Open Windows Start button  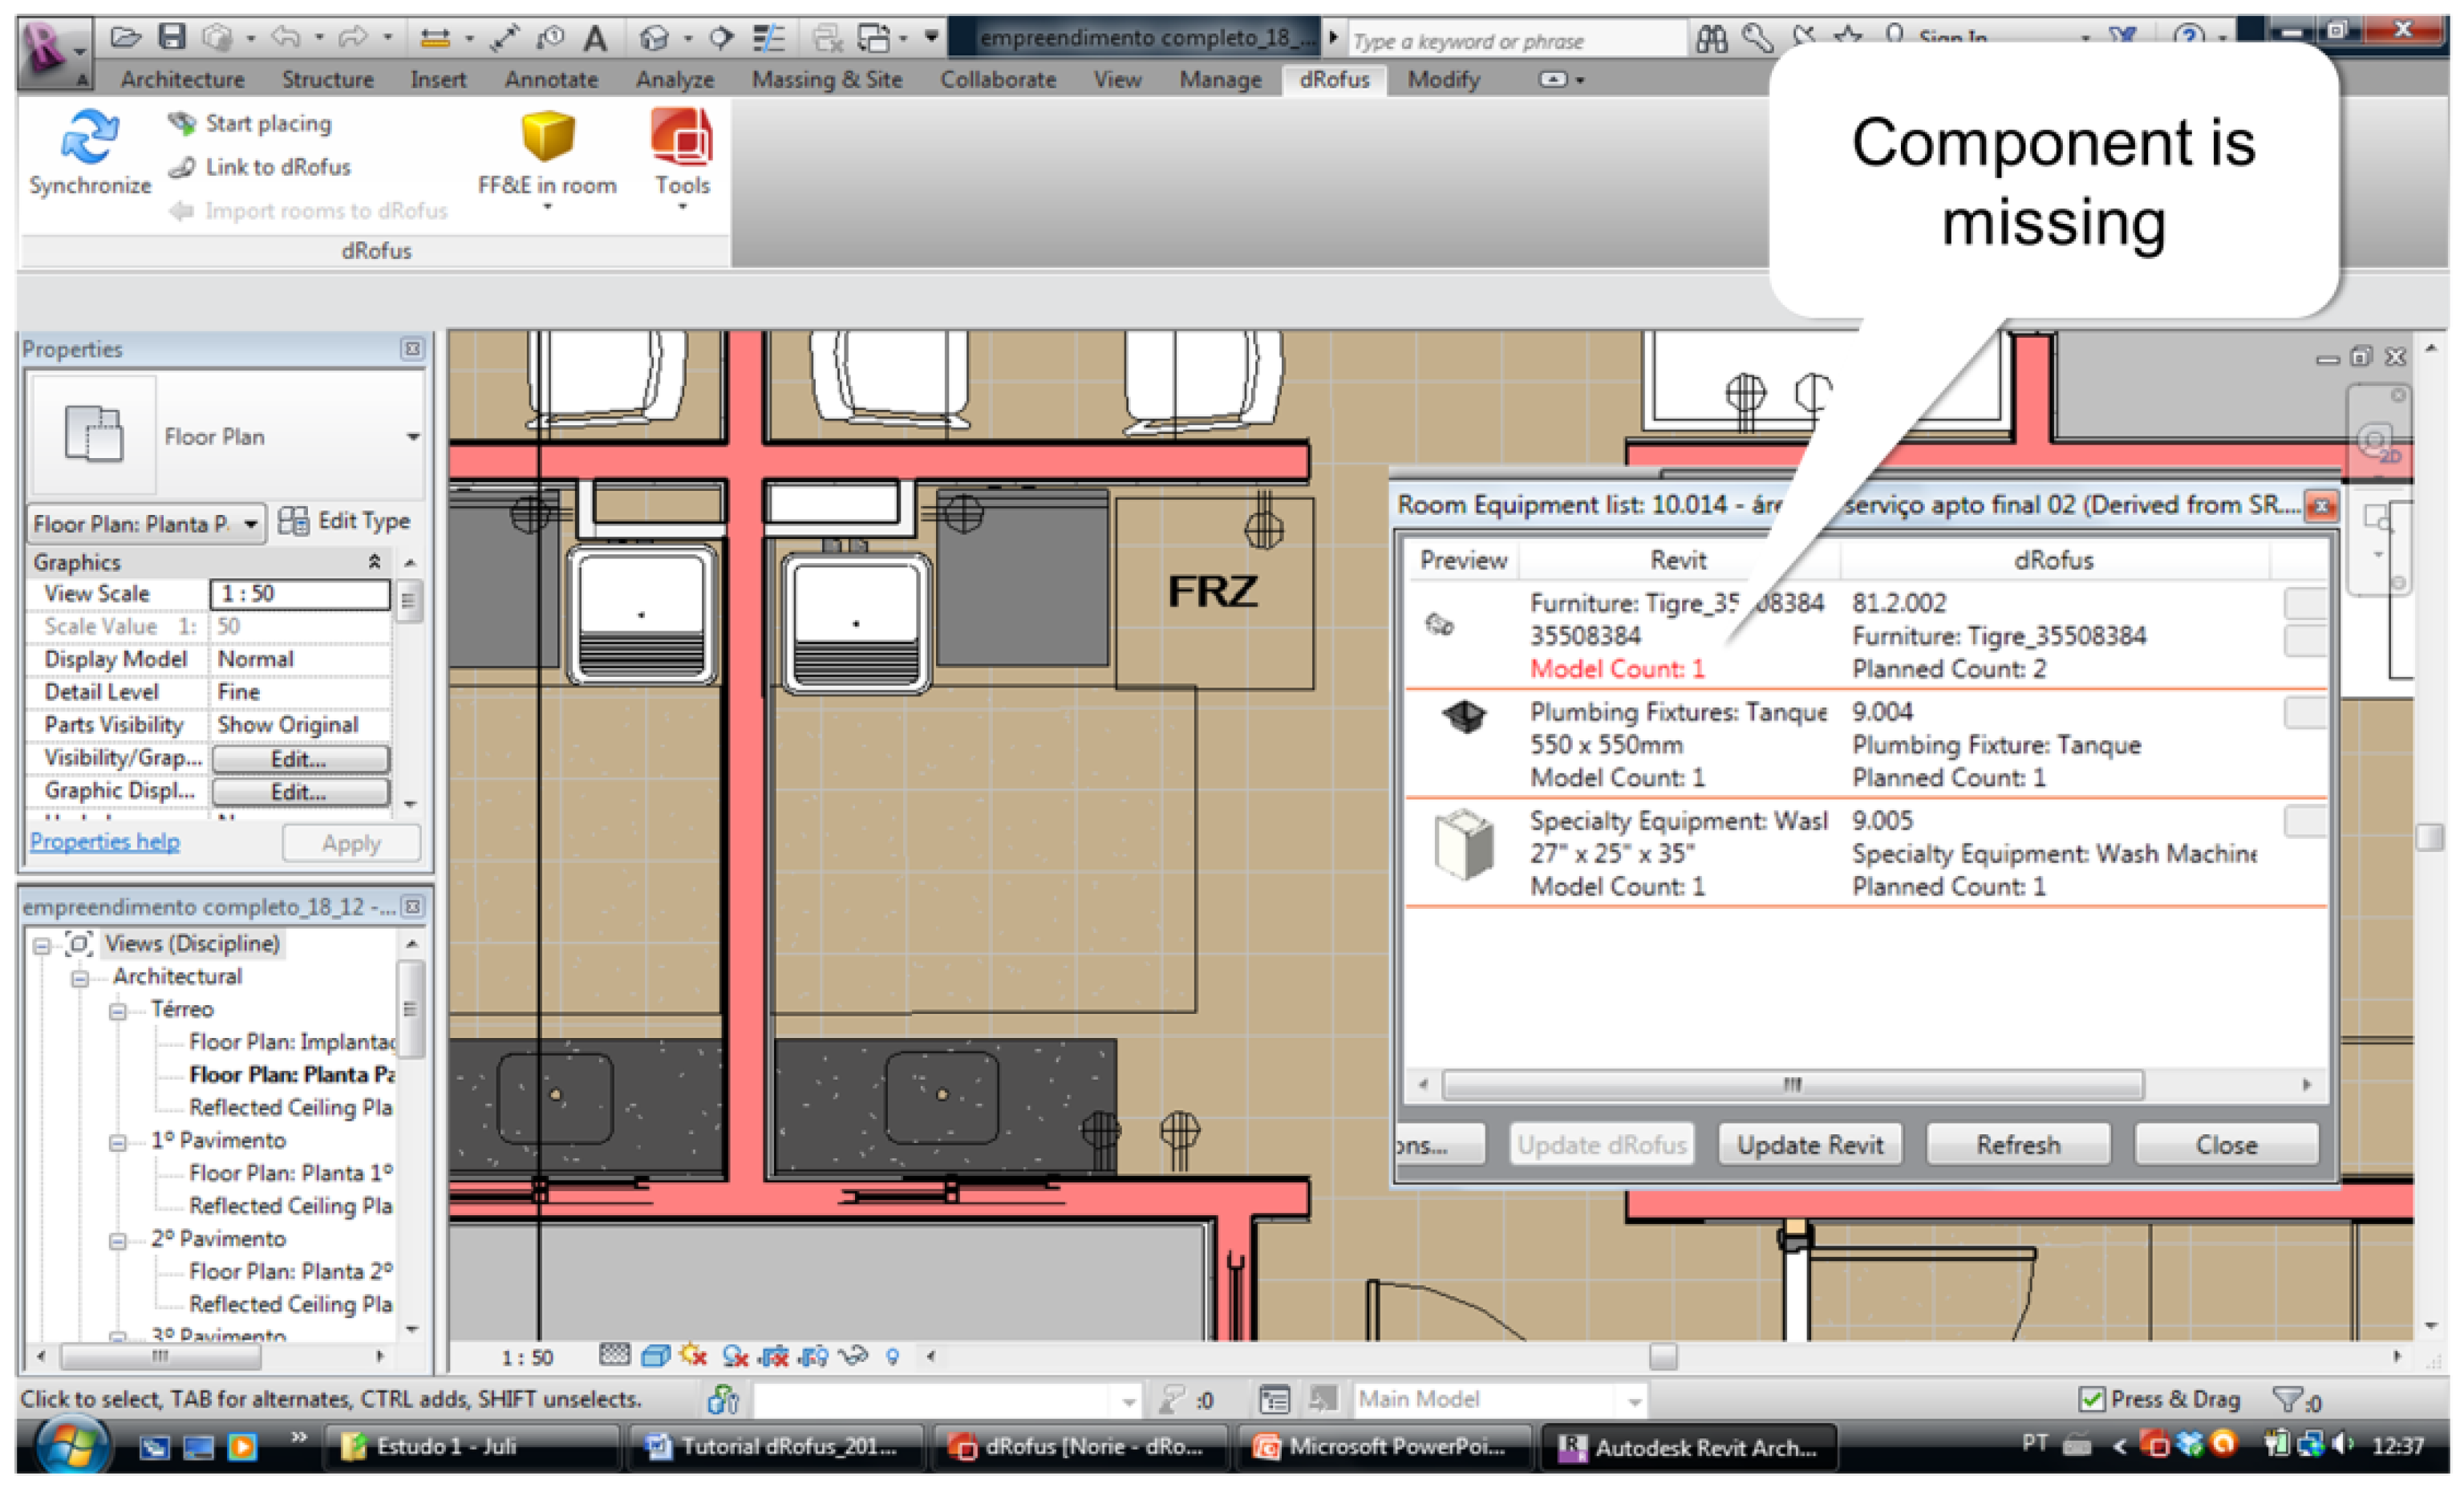click(71, 1445)
